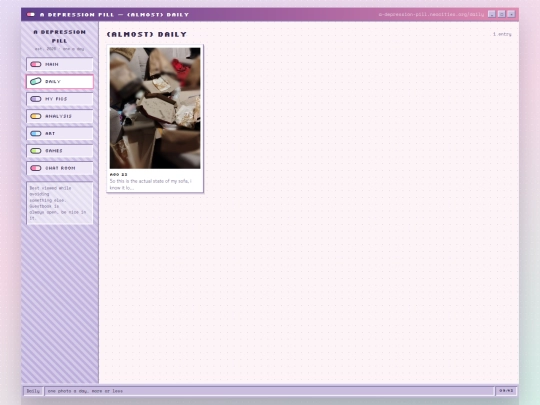Click the '1 entry' counter text
Image resolution: width=540 pixels, height=405 pixels.
click(502, 34)
